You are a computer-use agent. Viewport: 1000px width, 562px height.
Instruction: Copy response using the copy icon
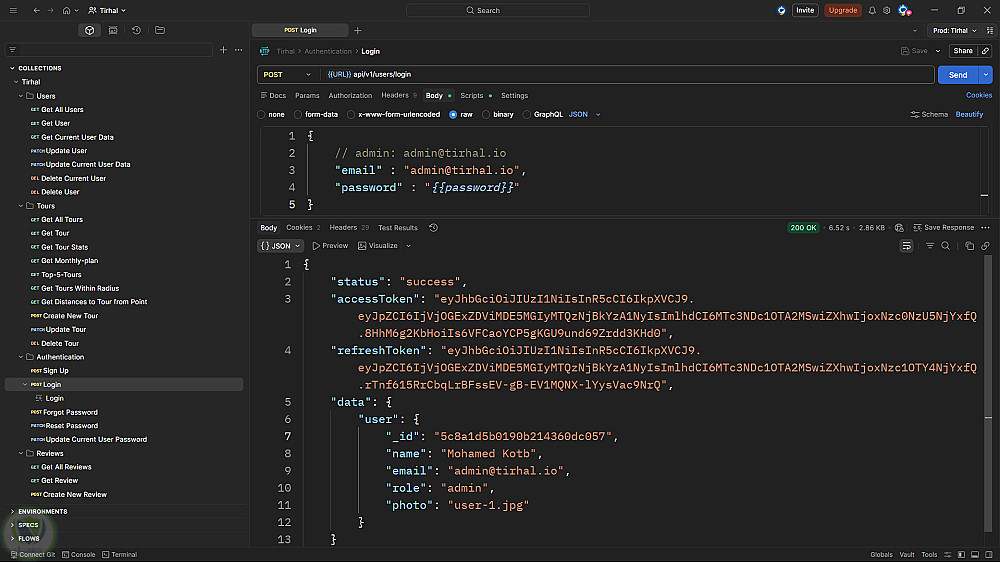tap(969, 246)
